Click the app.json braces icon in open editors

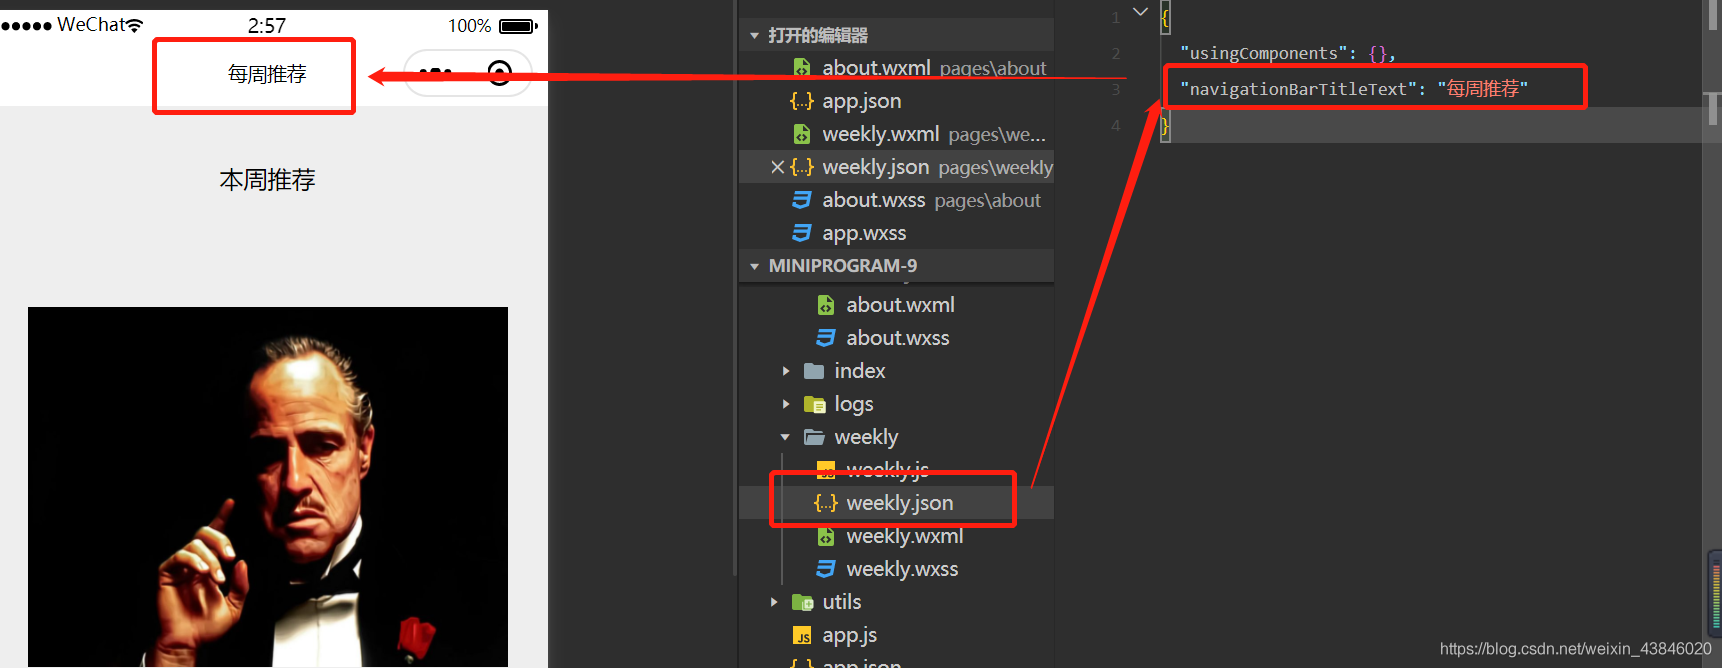[x=802, y=101]
